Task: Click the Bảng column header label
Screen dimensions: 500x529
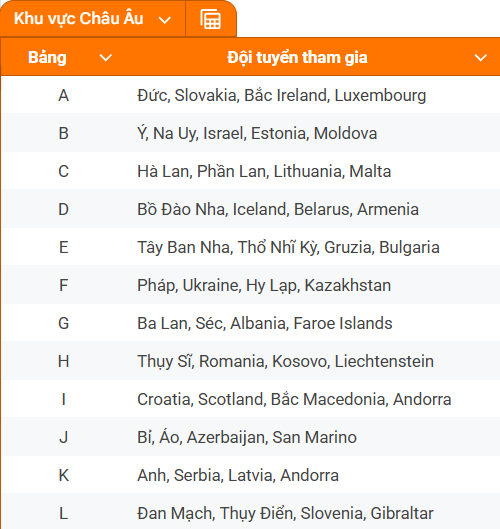Action: click(47, 57)
